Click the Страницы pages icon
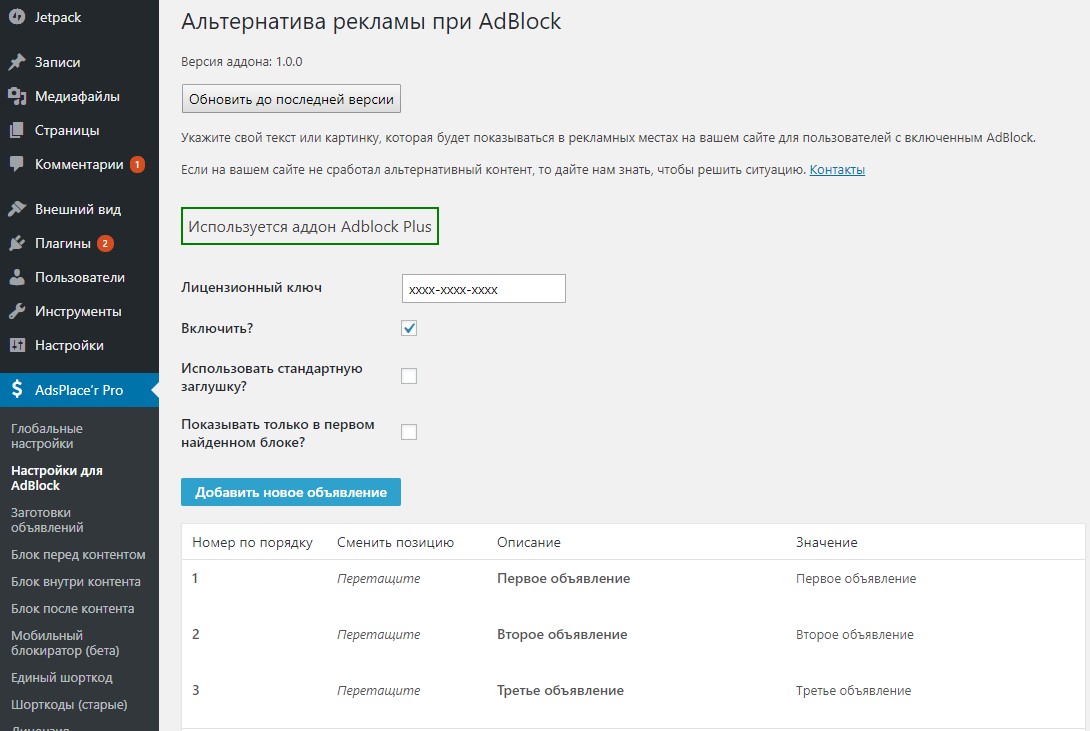Image resolution: width=1090 pixels, height=731 pixels. point(18,130)
